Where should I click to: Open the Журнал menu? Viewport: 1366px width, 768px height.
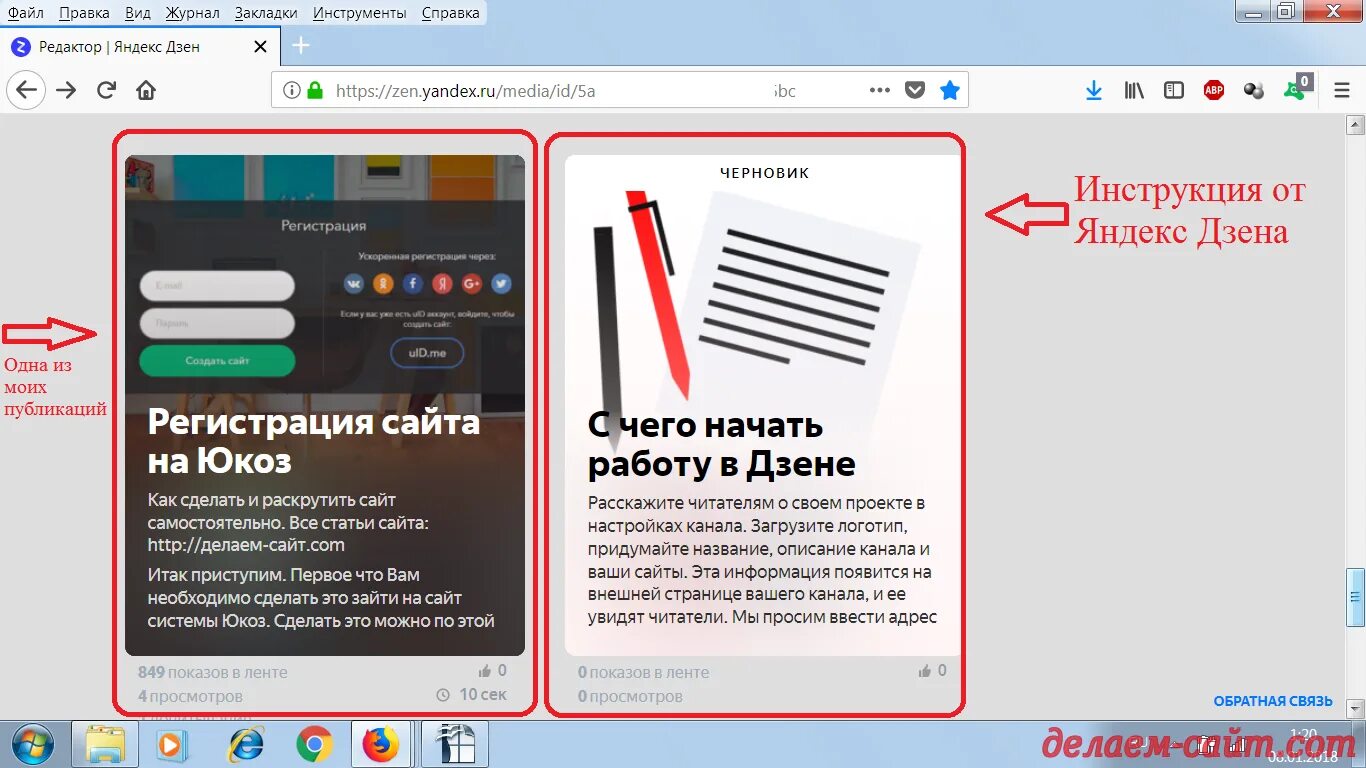tap(193, 13)
